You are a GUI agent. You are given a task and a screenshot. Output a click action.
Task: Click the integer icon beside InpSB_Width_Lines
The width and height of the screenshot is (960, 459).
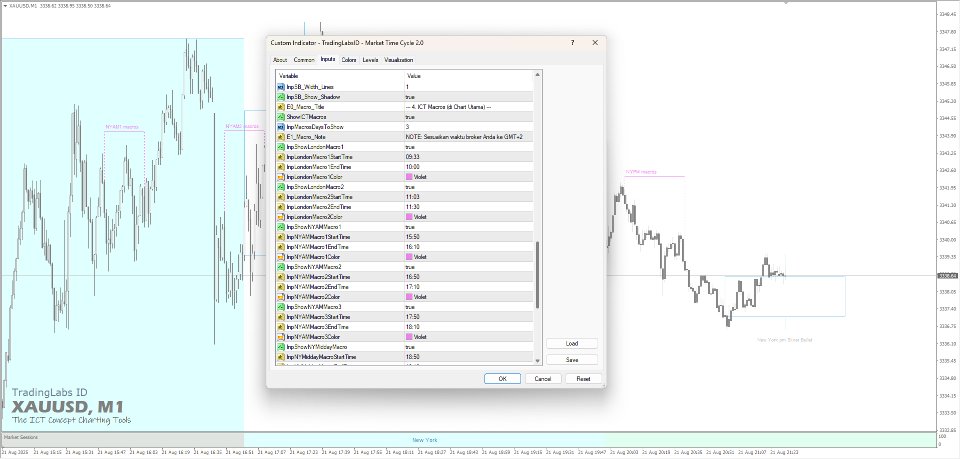pyautogui.click(x=281, y=87)
